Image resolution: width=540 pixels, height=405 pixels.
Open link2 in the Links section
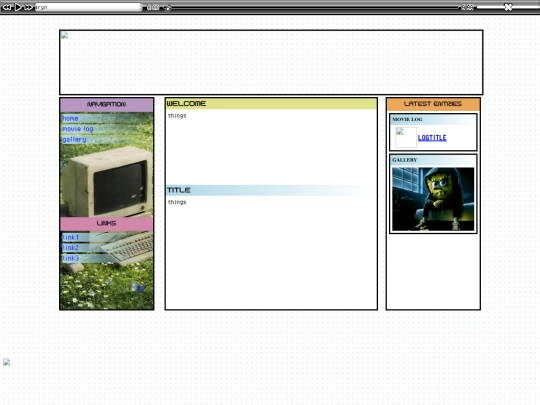71,248
